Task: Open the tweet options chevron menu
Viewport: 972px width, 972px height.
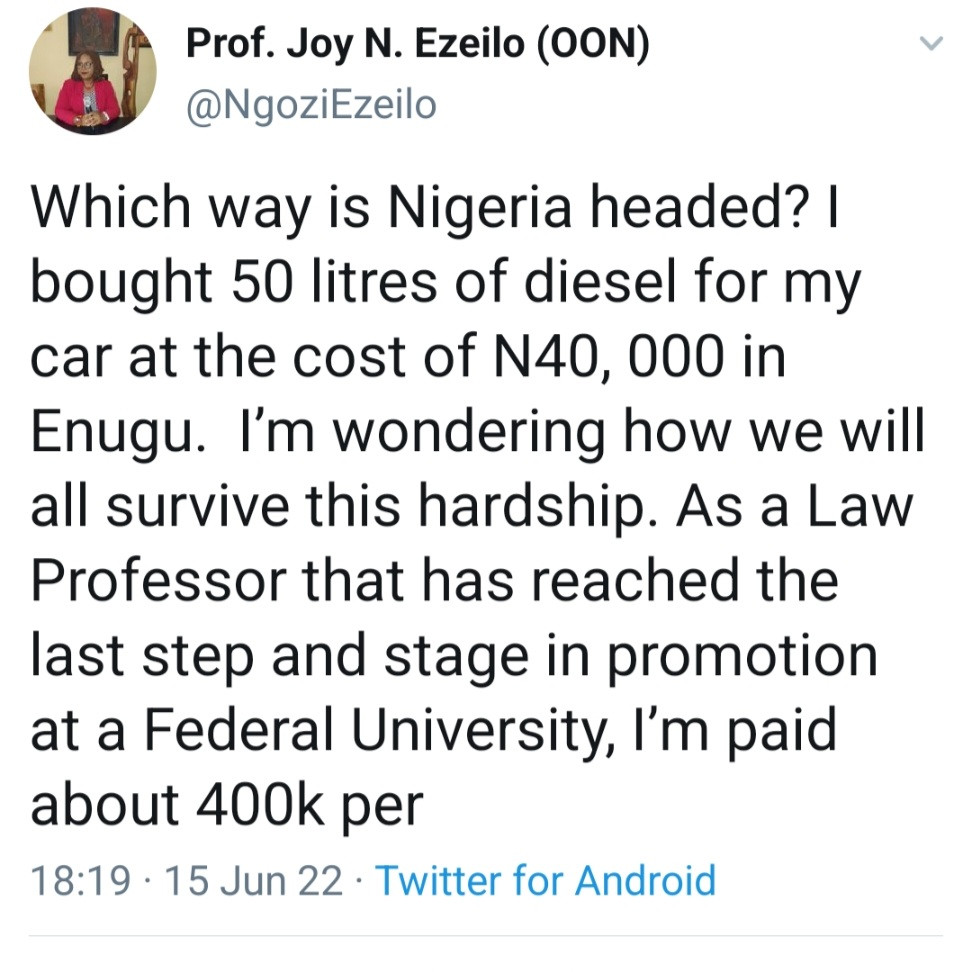Action: tap(931, 44)
